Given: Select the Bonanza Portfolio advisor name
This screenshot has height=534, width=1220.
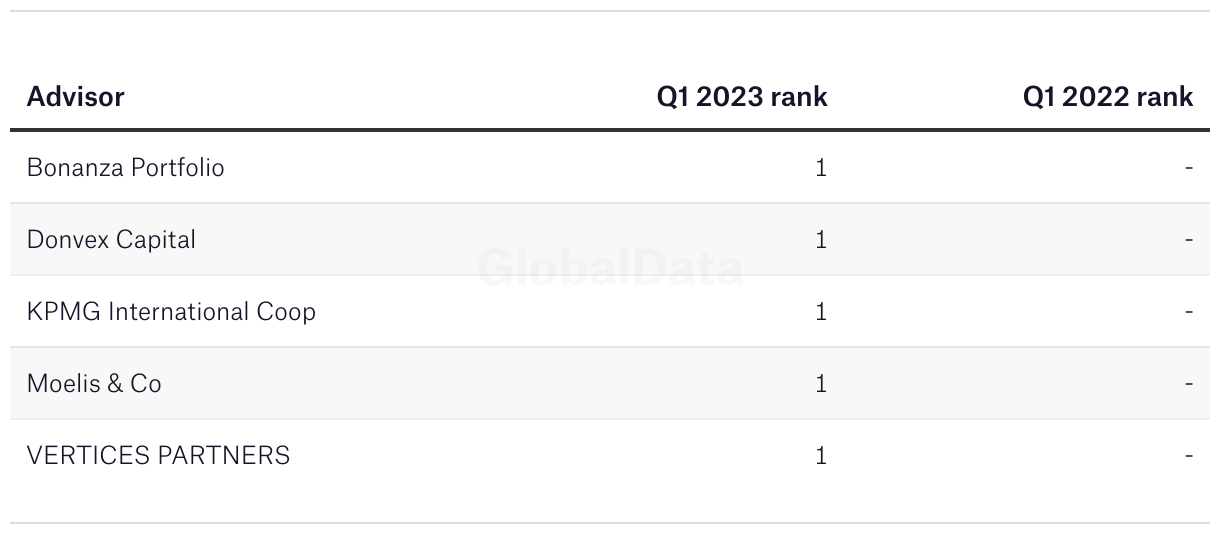Looking at the screenshot, I should 126,167.
